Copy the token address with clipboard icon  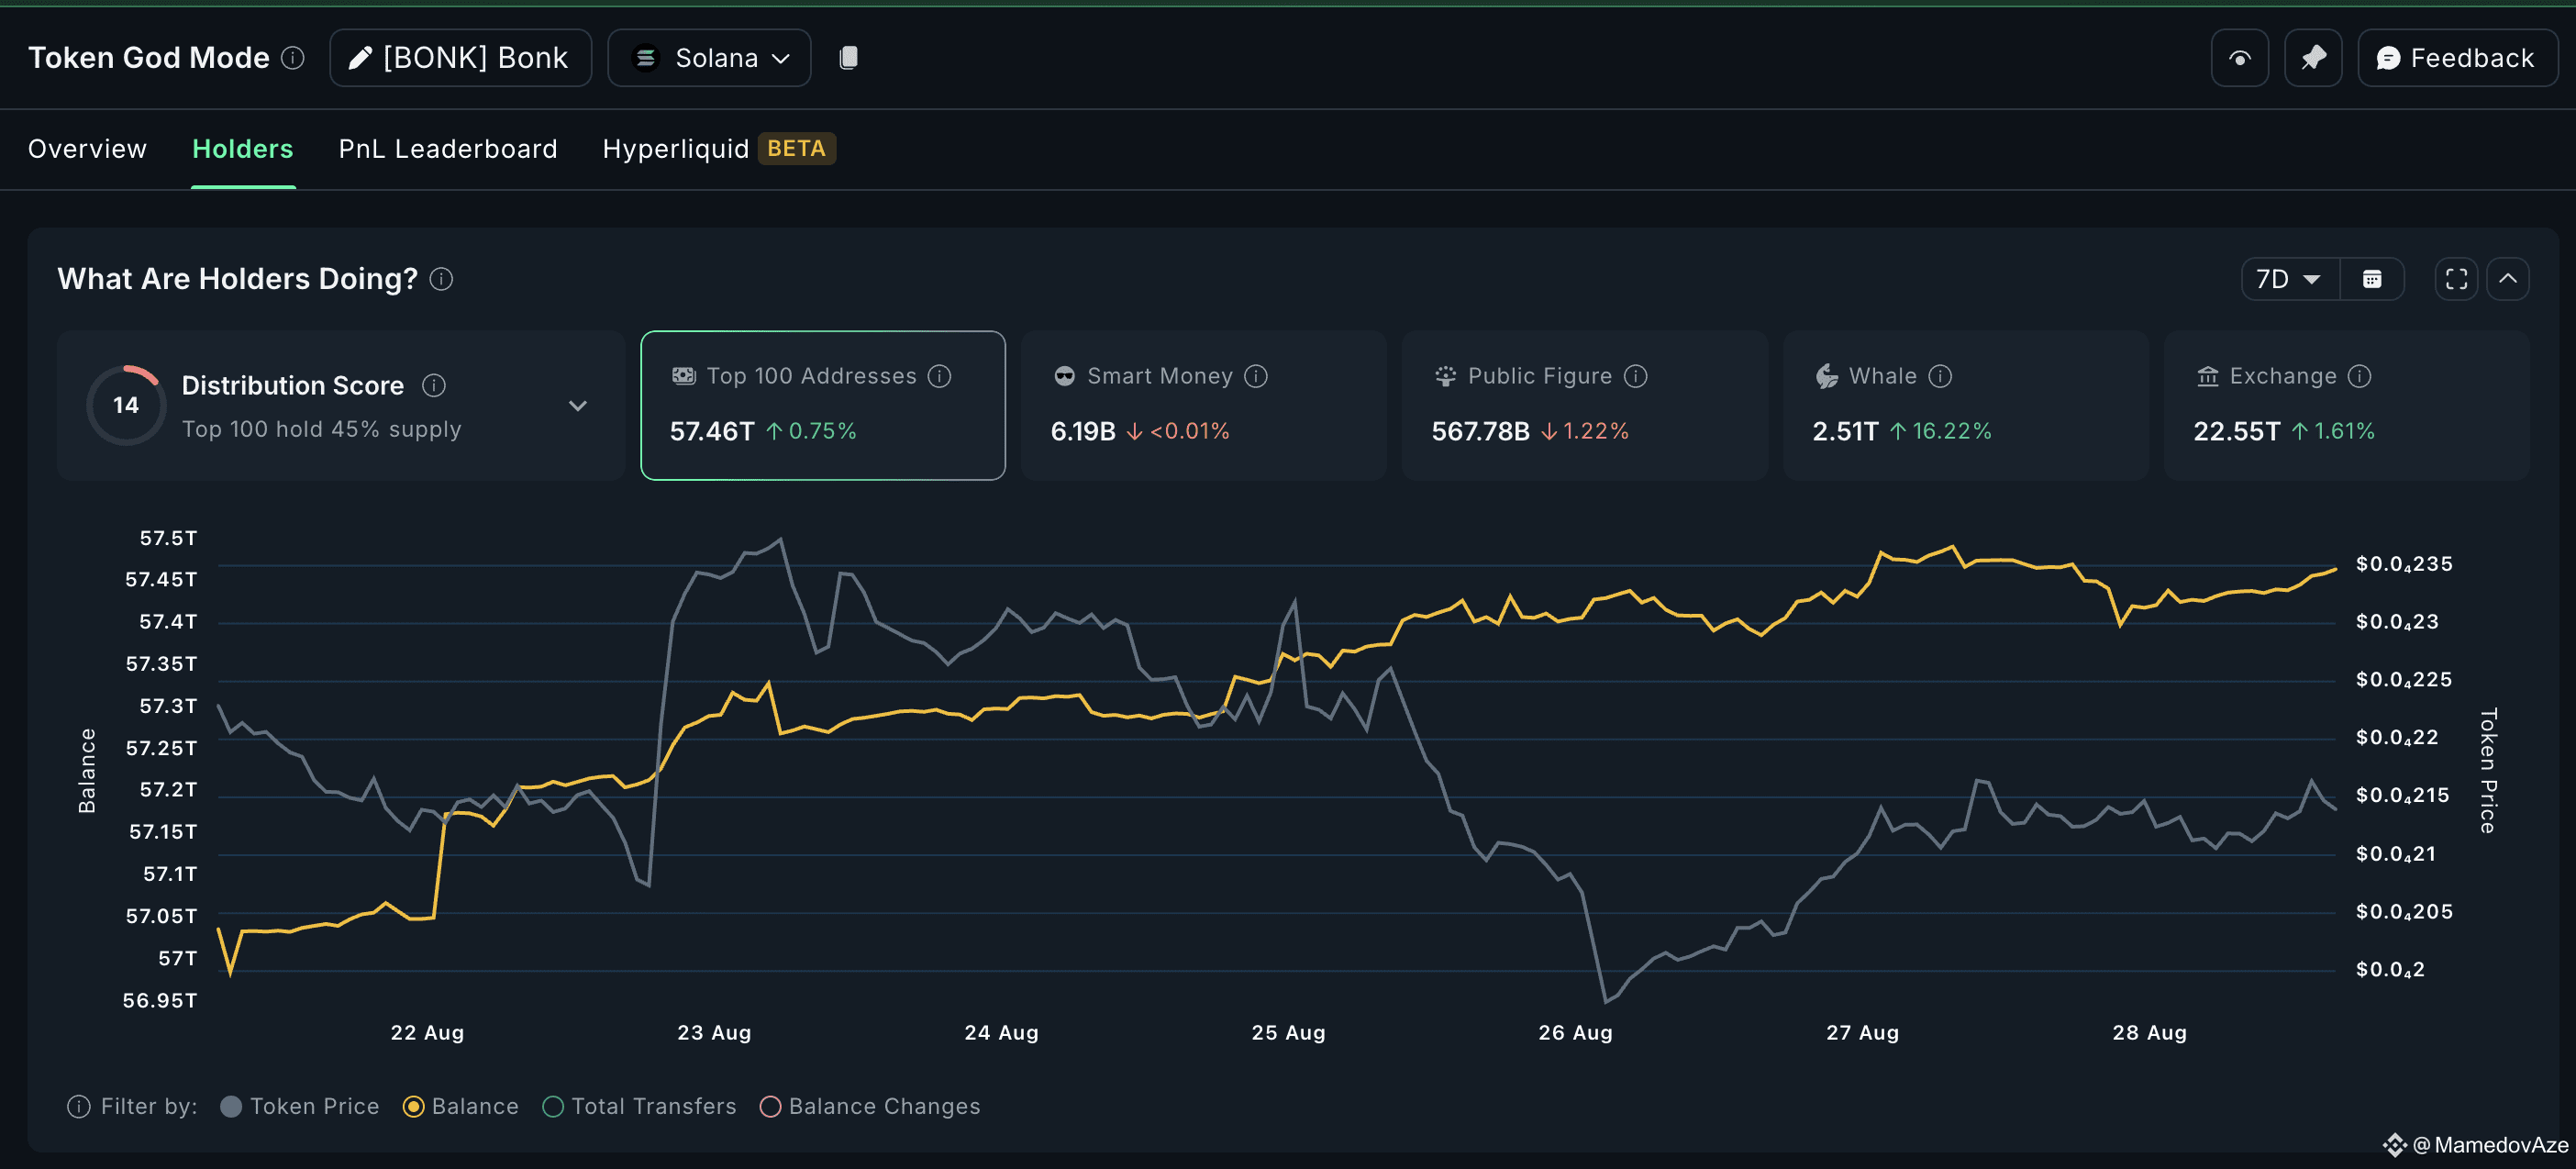[x=848, y=58]
